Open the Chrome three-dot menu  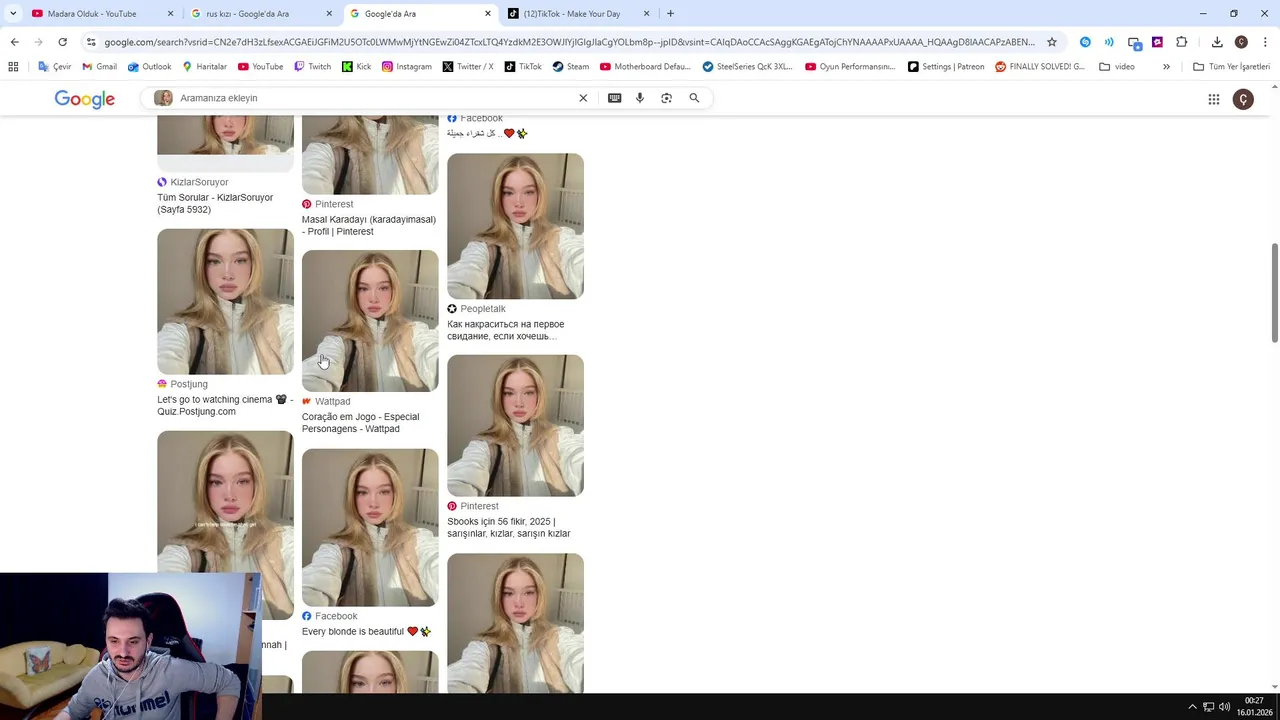[1265, 42]
